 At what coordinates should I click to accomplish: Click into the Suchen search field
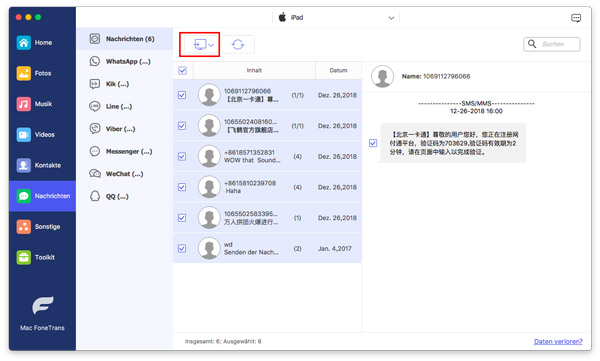552,44
